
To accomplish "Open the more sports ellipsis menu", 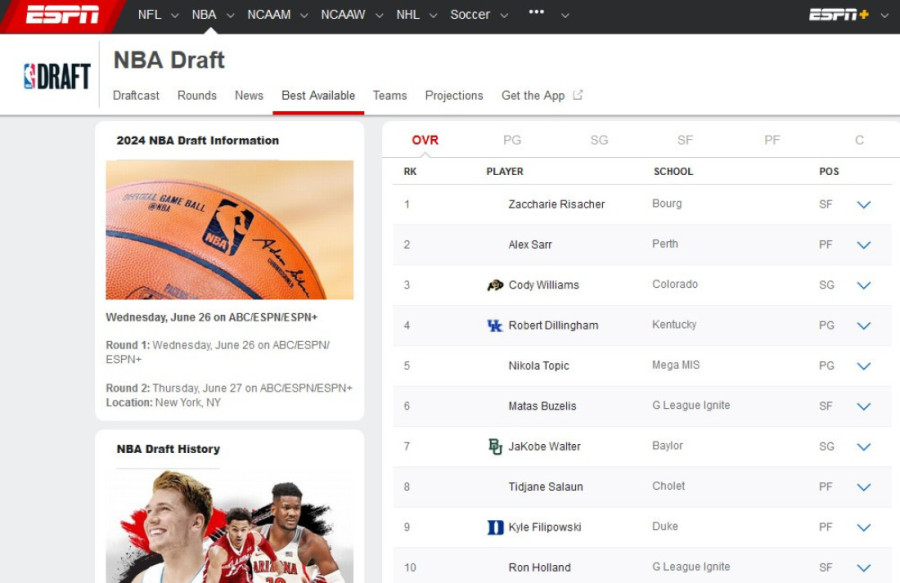I will tap(537, 14).
